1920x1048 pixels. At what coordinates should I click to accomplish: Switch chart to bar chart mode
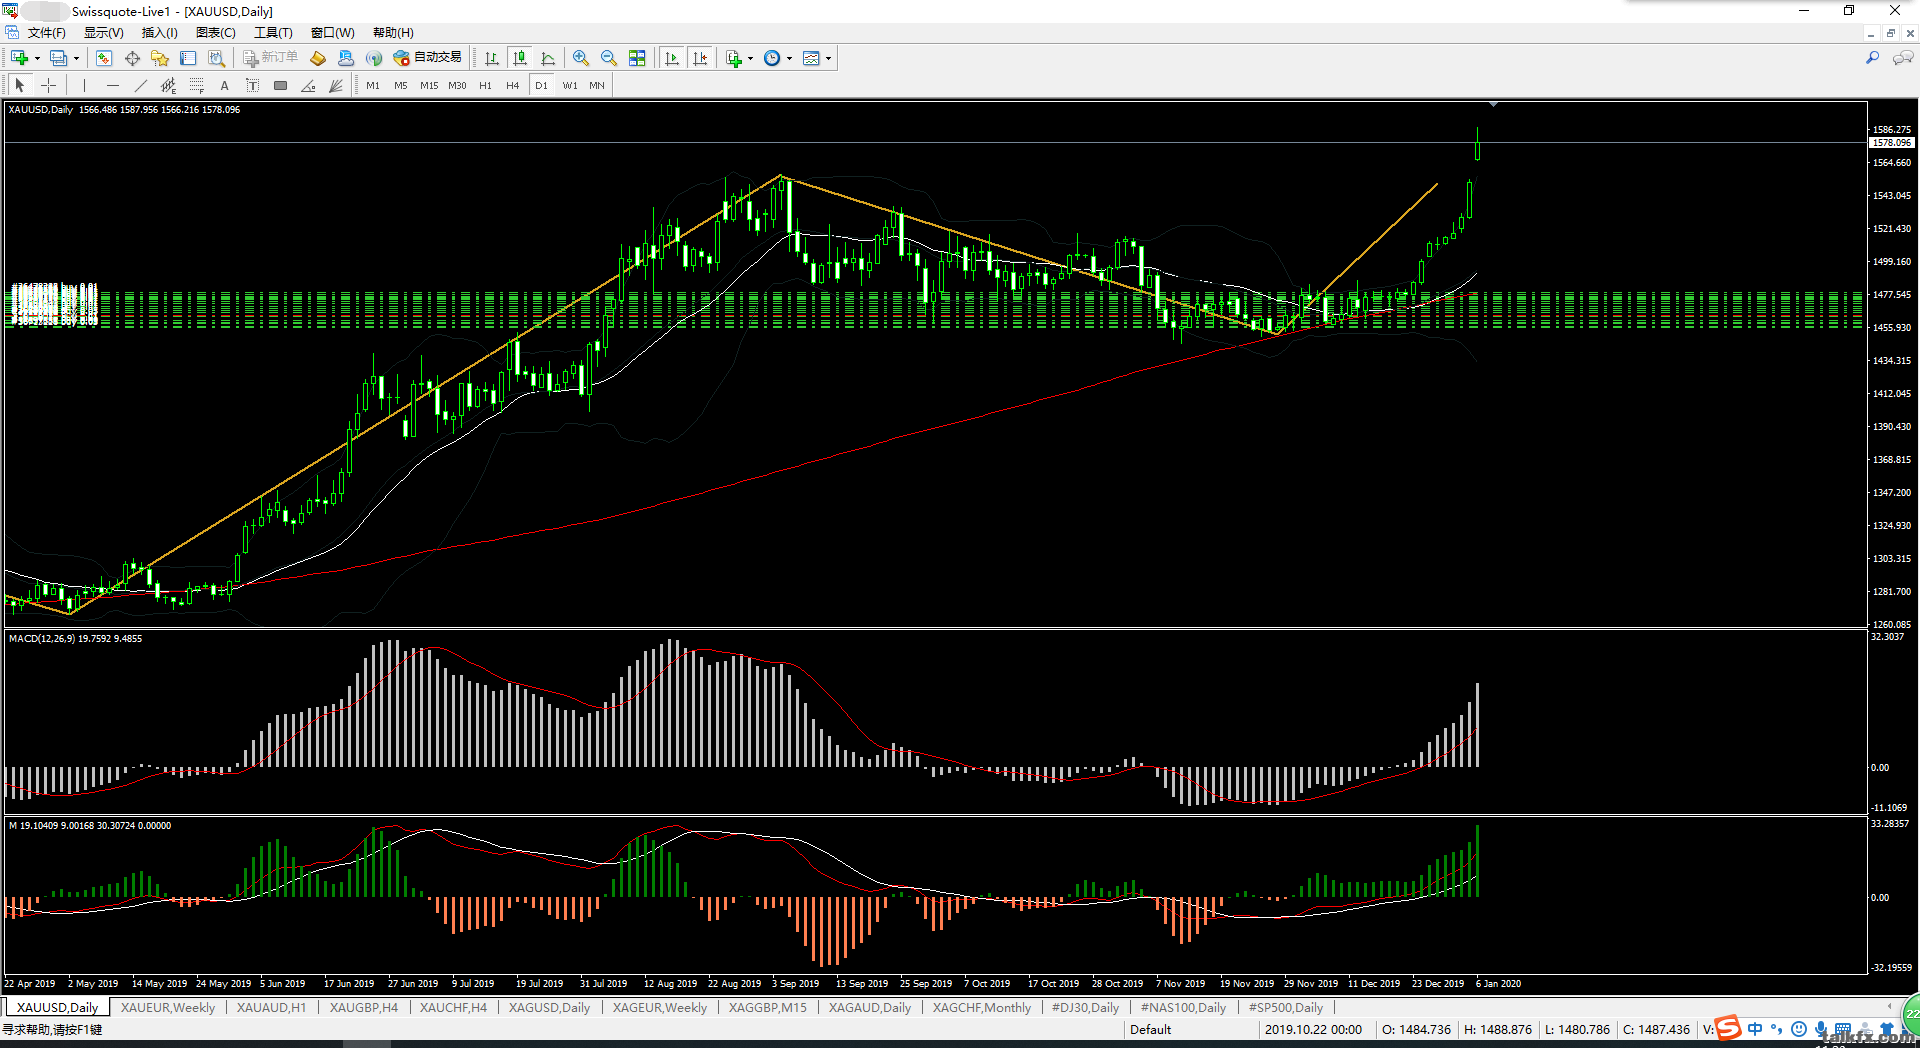pyautogui.click(x=492, y=58)
